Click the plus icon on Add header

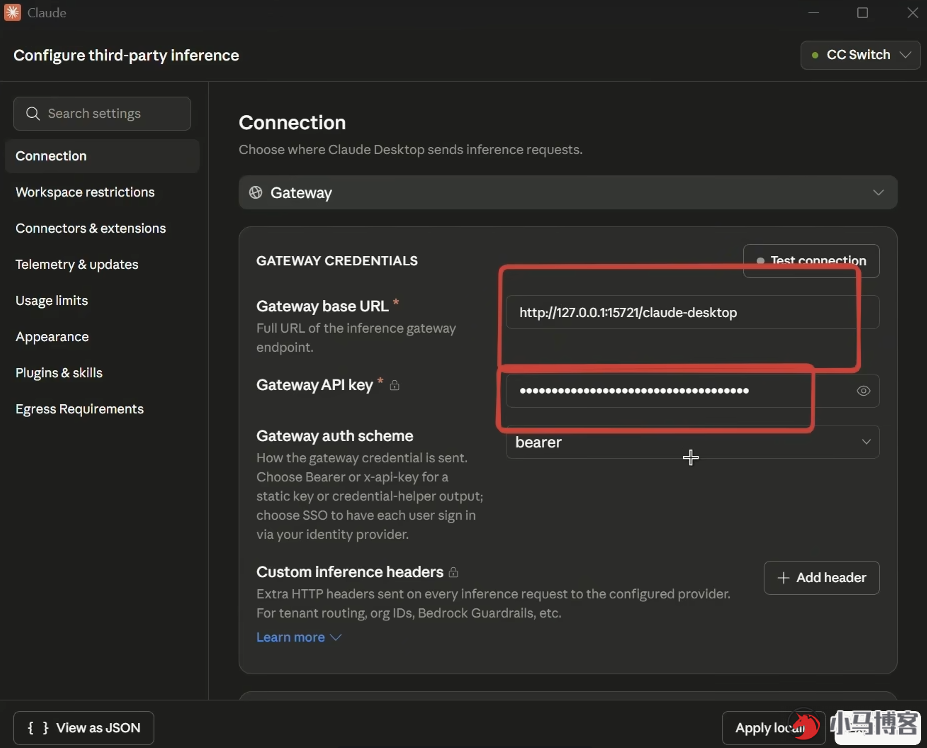pos(783,578)
